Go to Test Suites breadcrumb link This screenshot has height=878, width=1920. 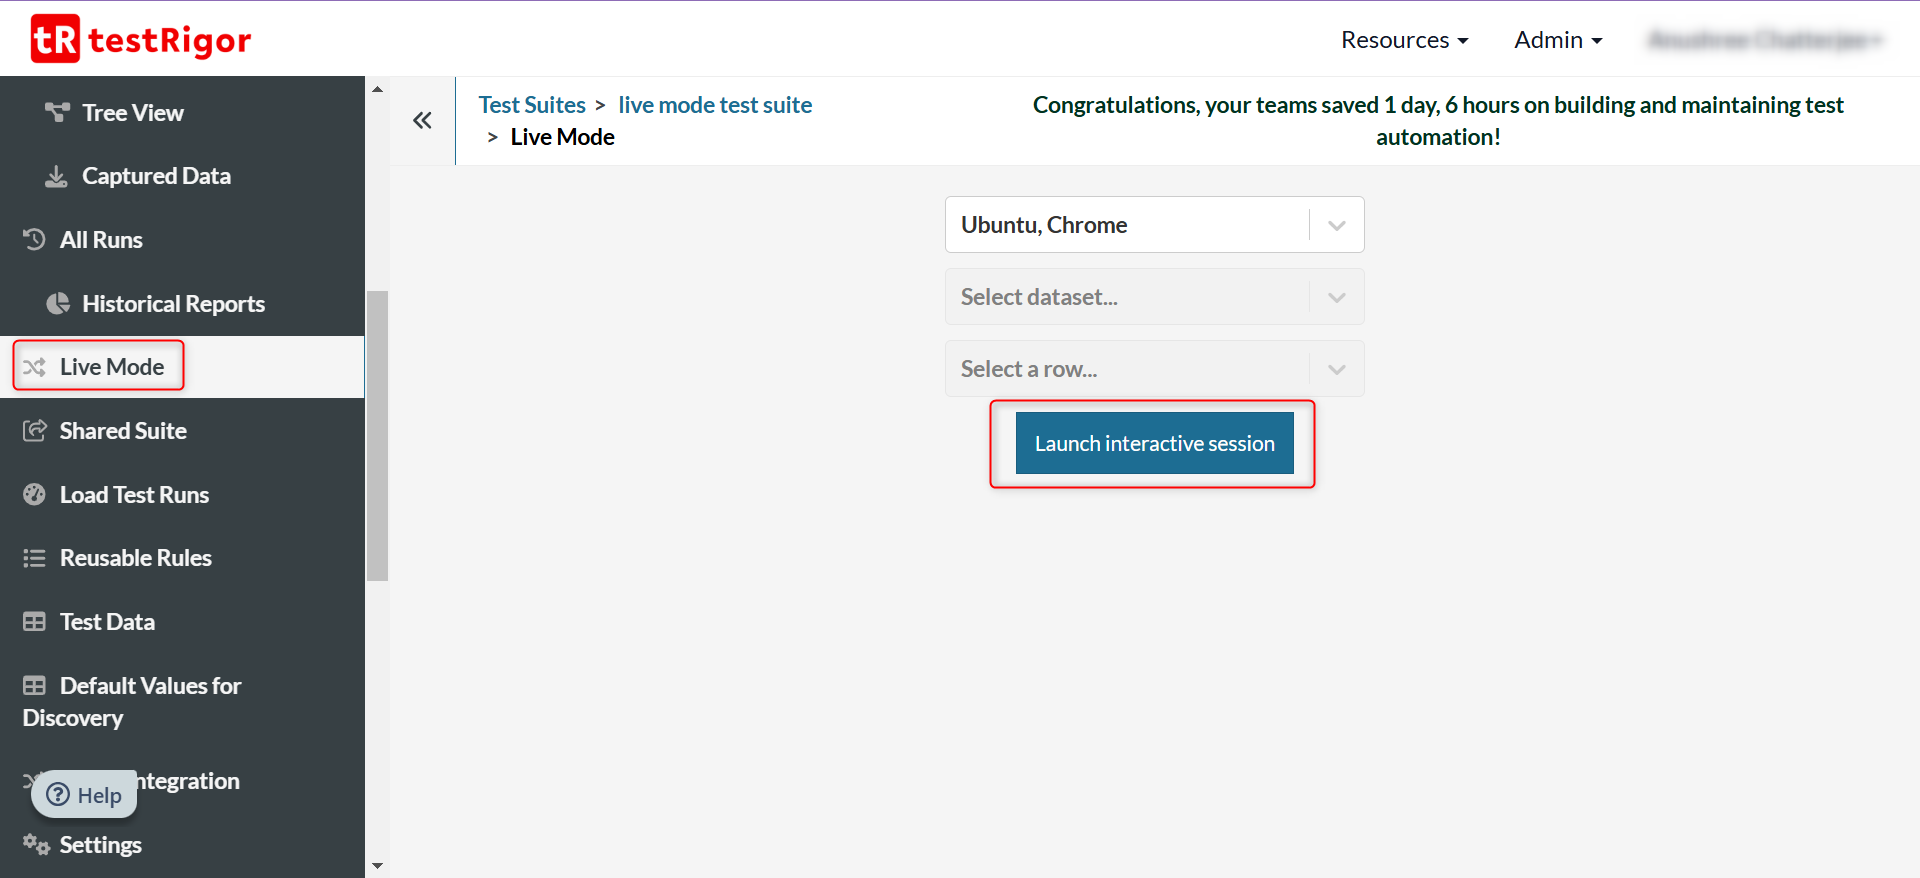coord(532,105)
